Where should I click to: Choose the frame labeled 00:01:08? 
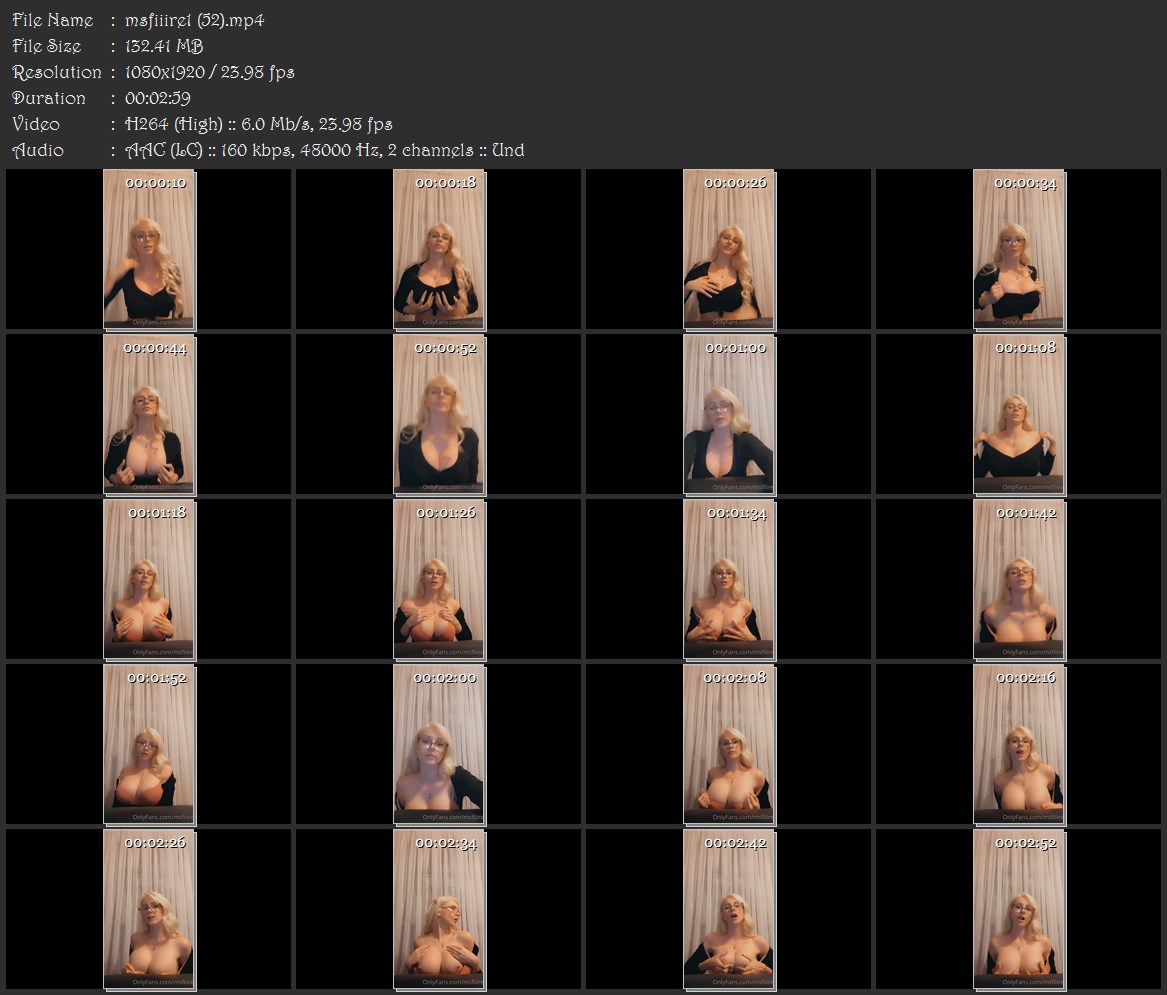tap(1020, 415)
